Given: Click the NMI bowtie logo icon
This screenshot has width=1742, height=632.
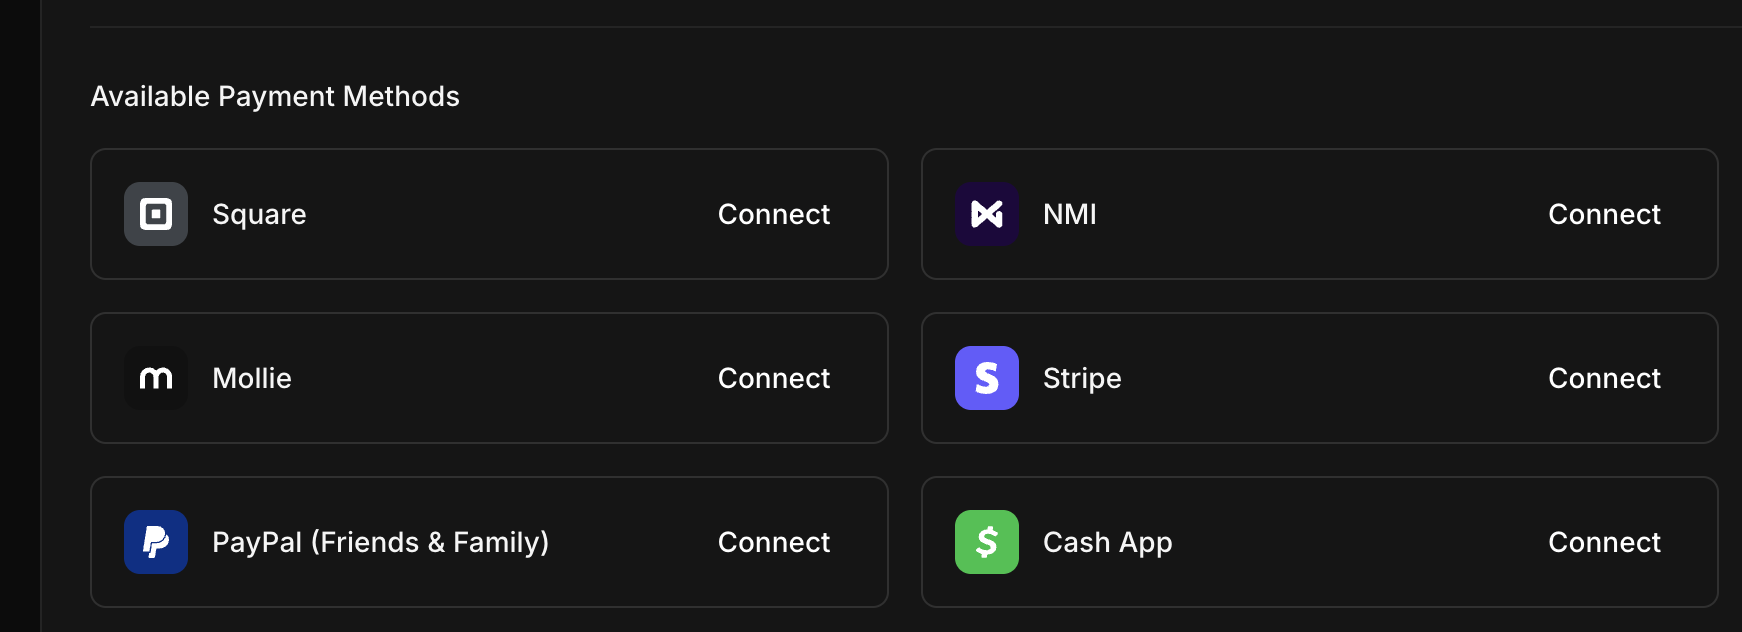Looking at the screenshot, I should [986, 213].
